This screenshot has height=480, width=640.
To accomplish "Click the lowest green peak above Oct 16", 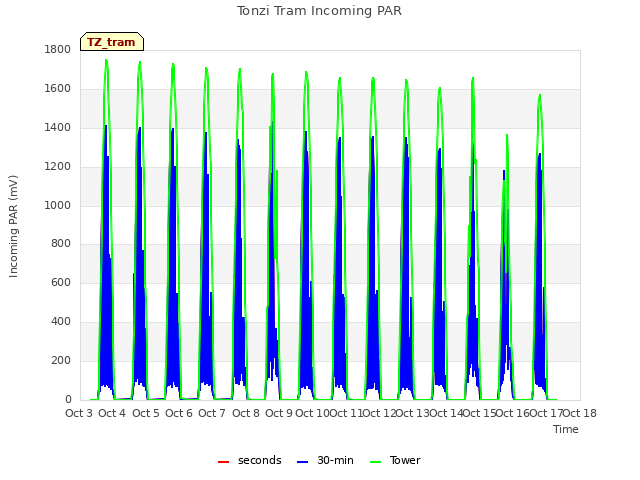I will coord(507,135).
